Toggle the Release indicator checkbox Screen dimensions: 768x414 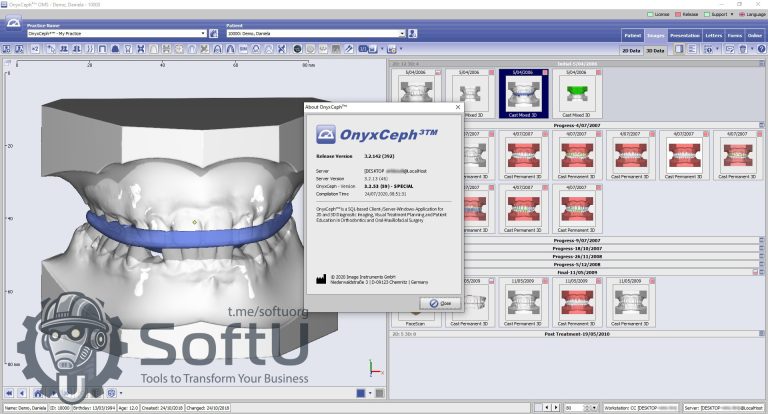pos(678,14)
